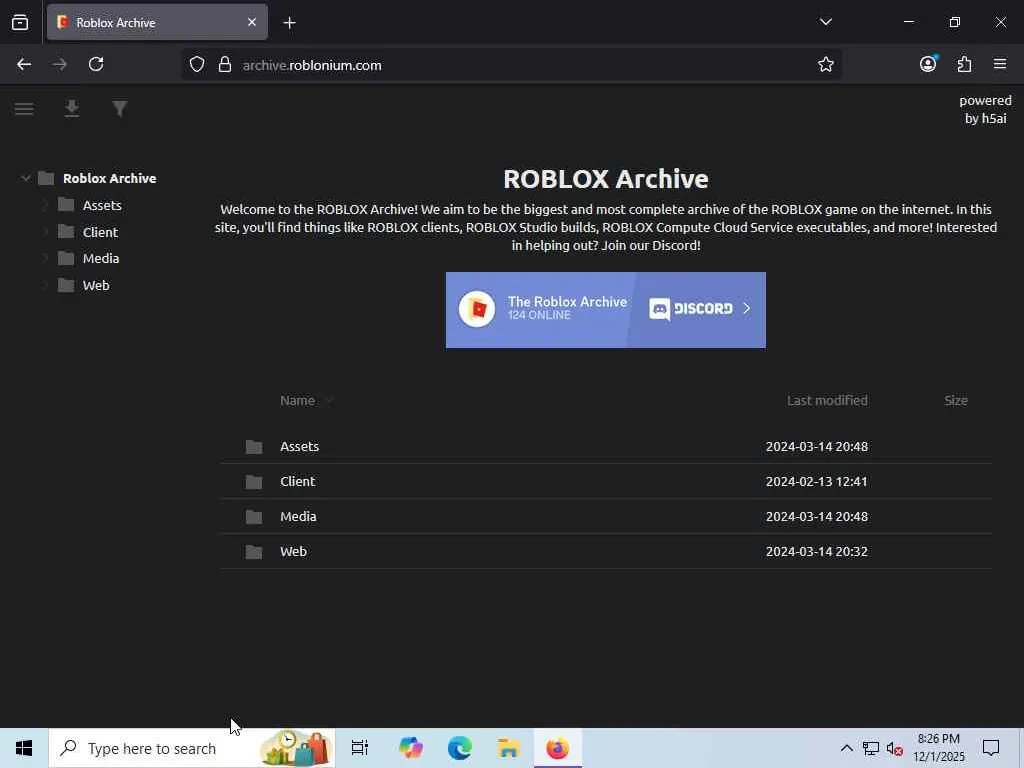
Task: Click the Client date 2024-02-13 12:41
Action: [x=817, y=481]
